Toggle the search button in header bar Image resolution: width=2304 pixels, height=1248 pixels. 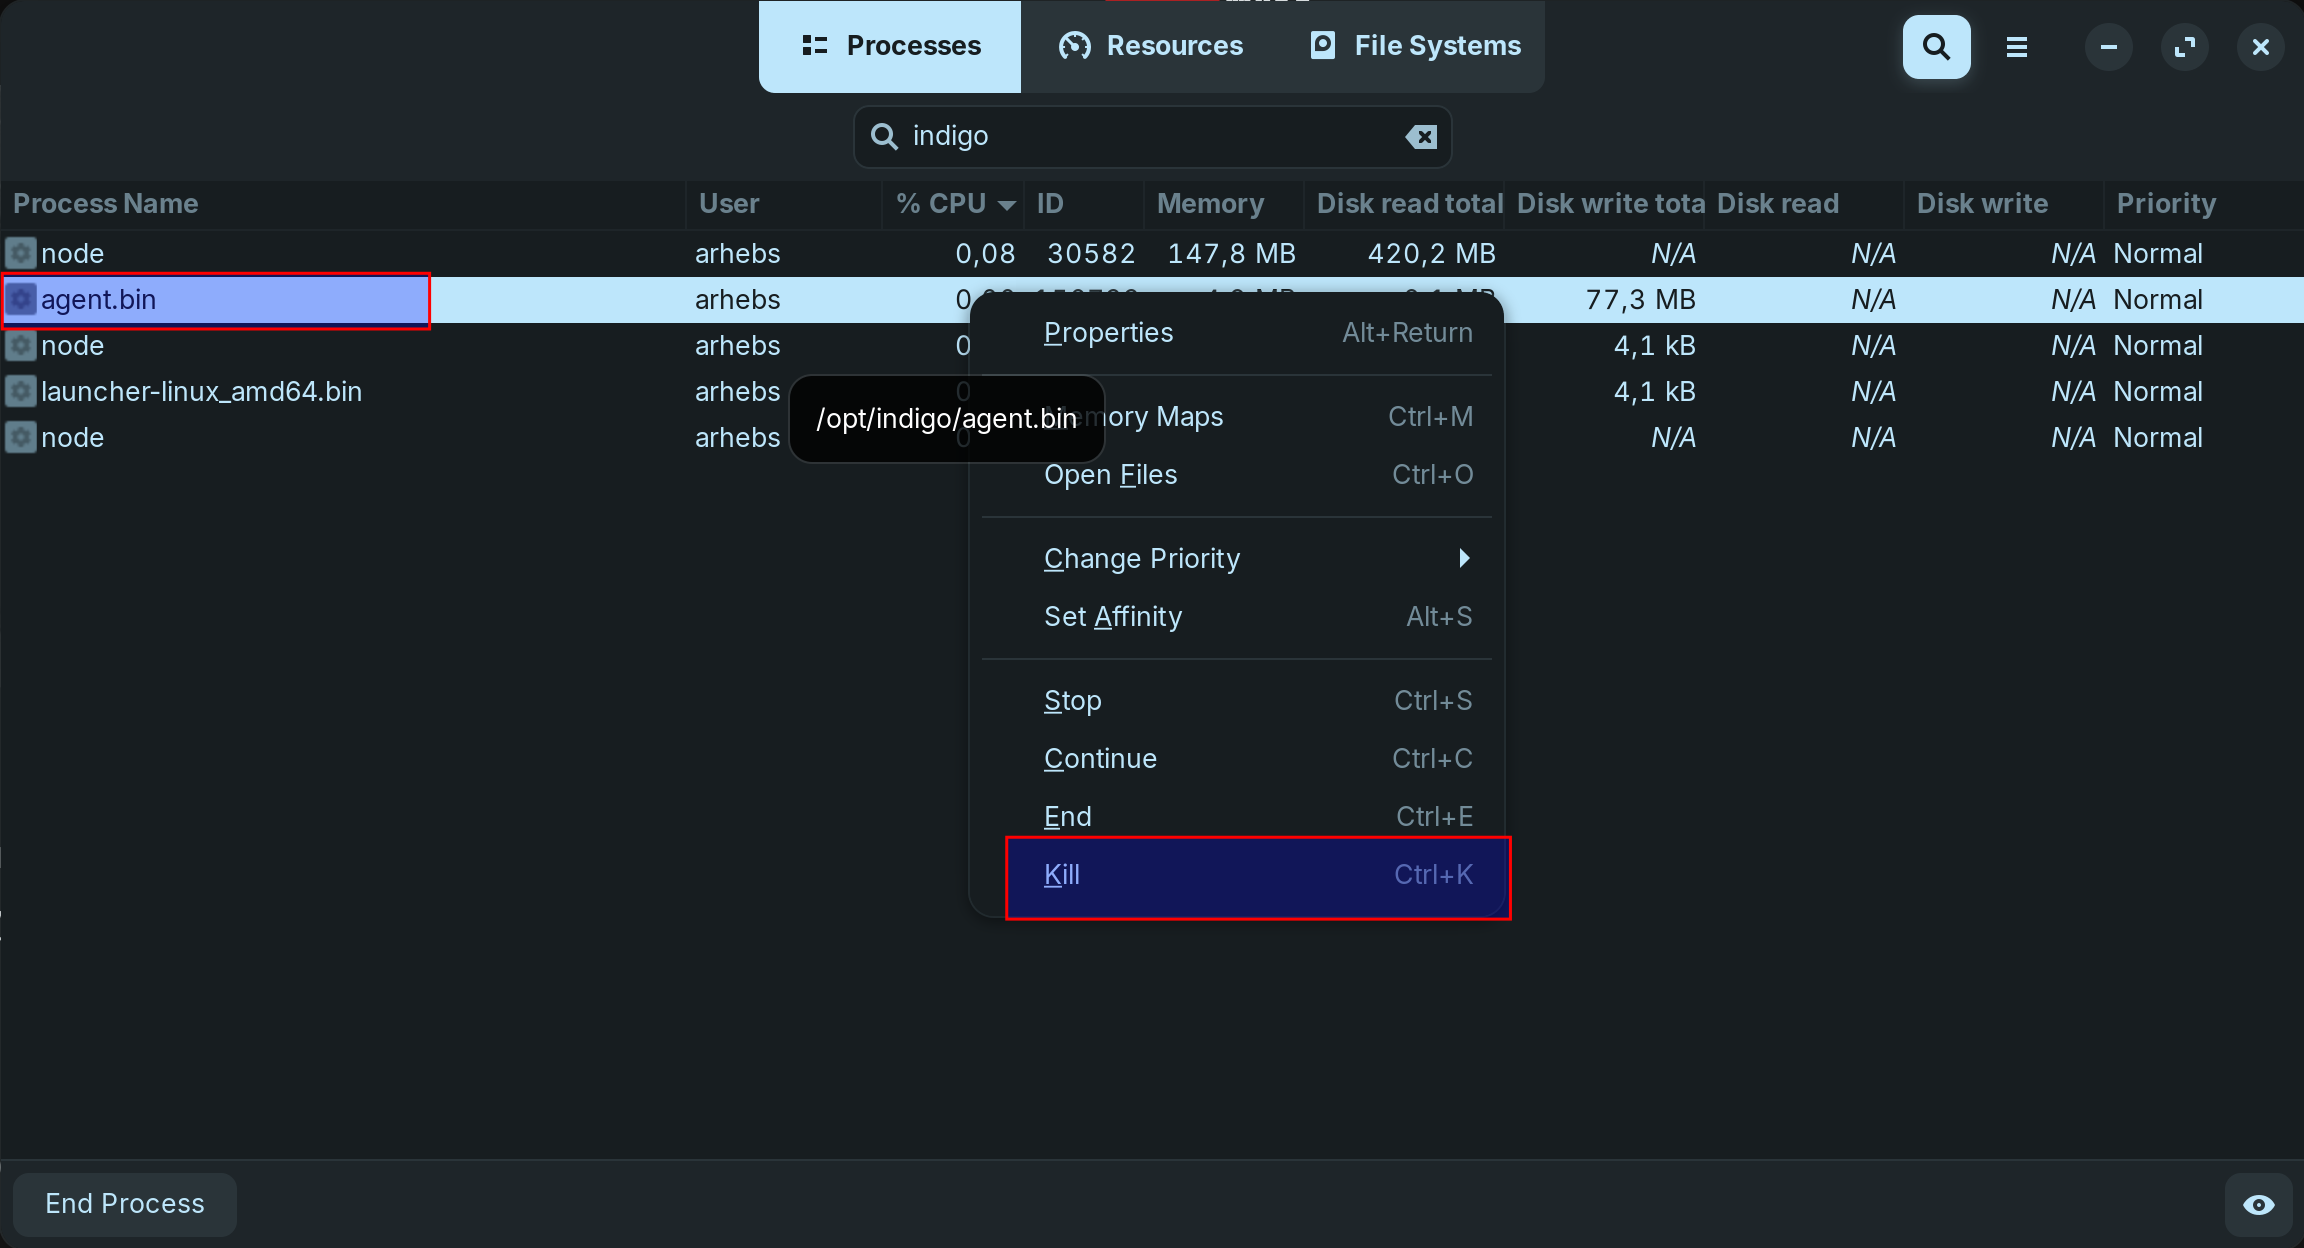click(x=1936, y=47)
